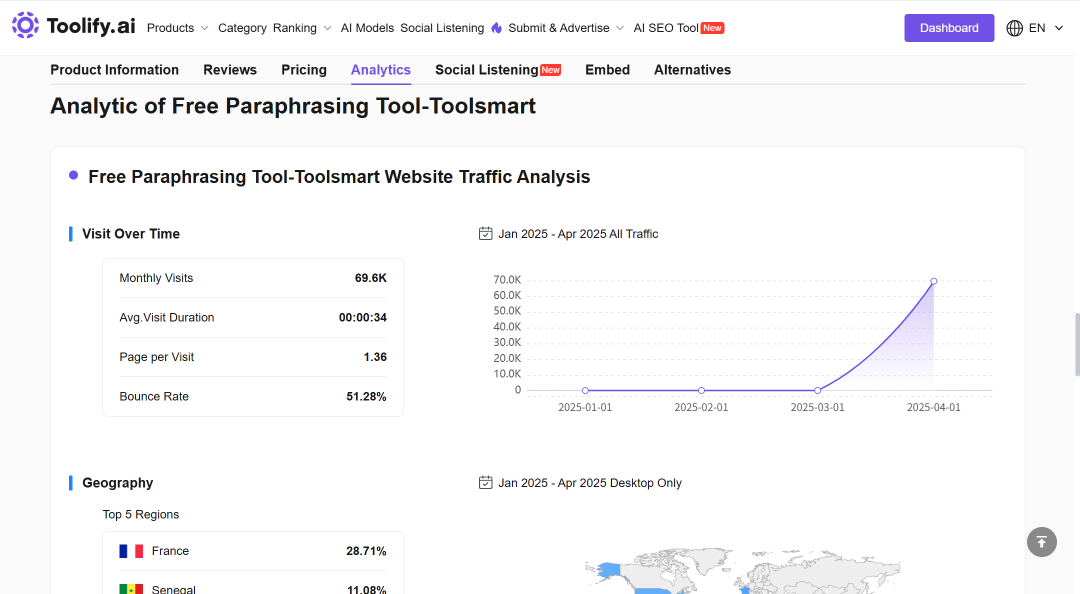Click the back-to-top arrow button
1080x594 pixels.
(1041, 542)
